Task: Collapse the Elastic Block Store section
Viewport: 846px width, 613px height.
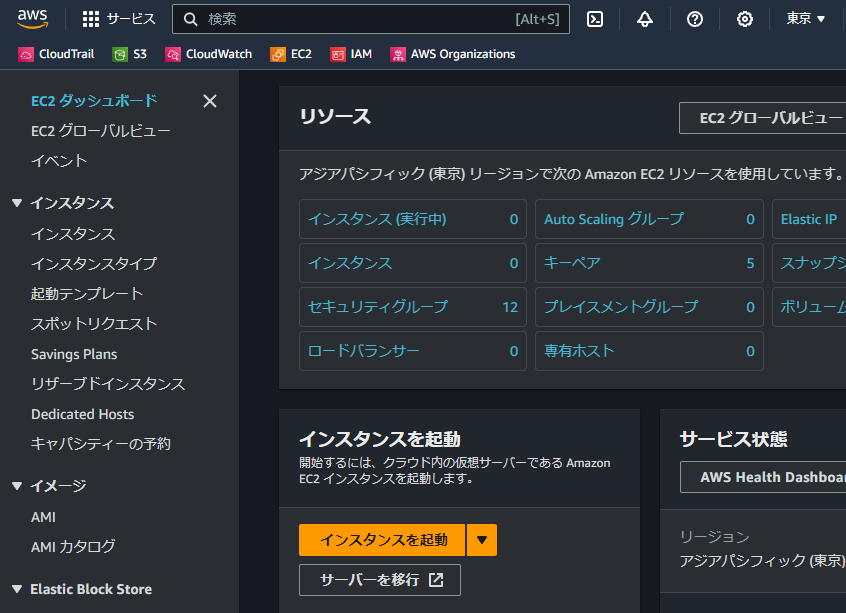Action: pos(17,589)
